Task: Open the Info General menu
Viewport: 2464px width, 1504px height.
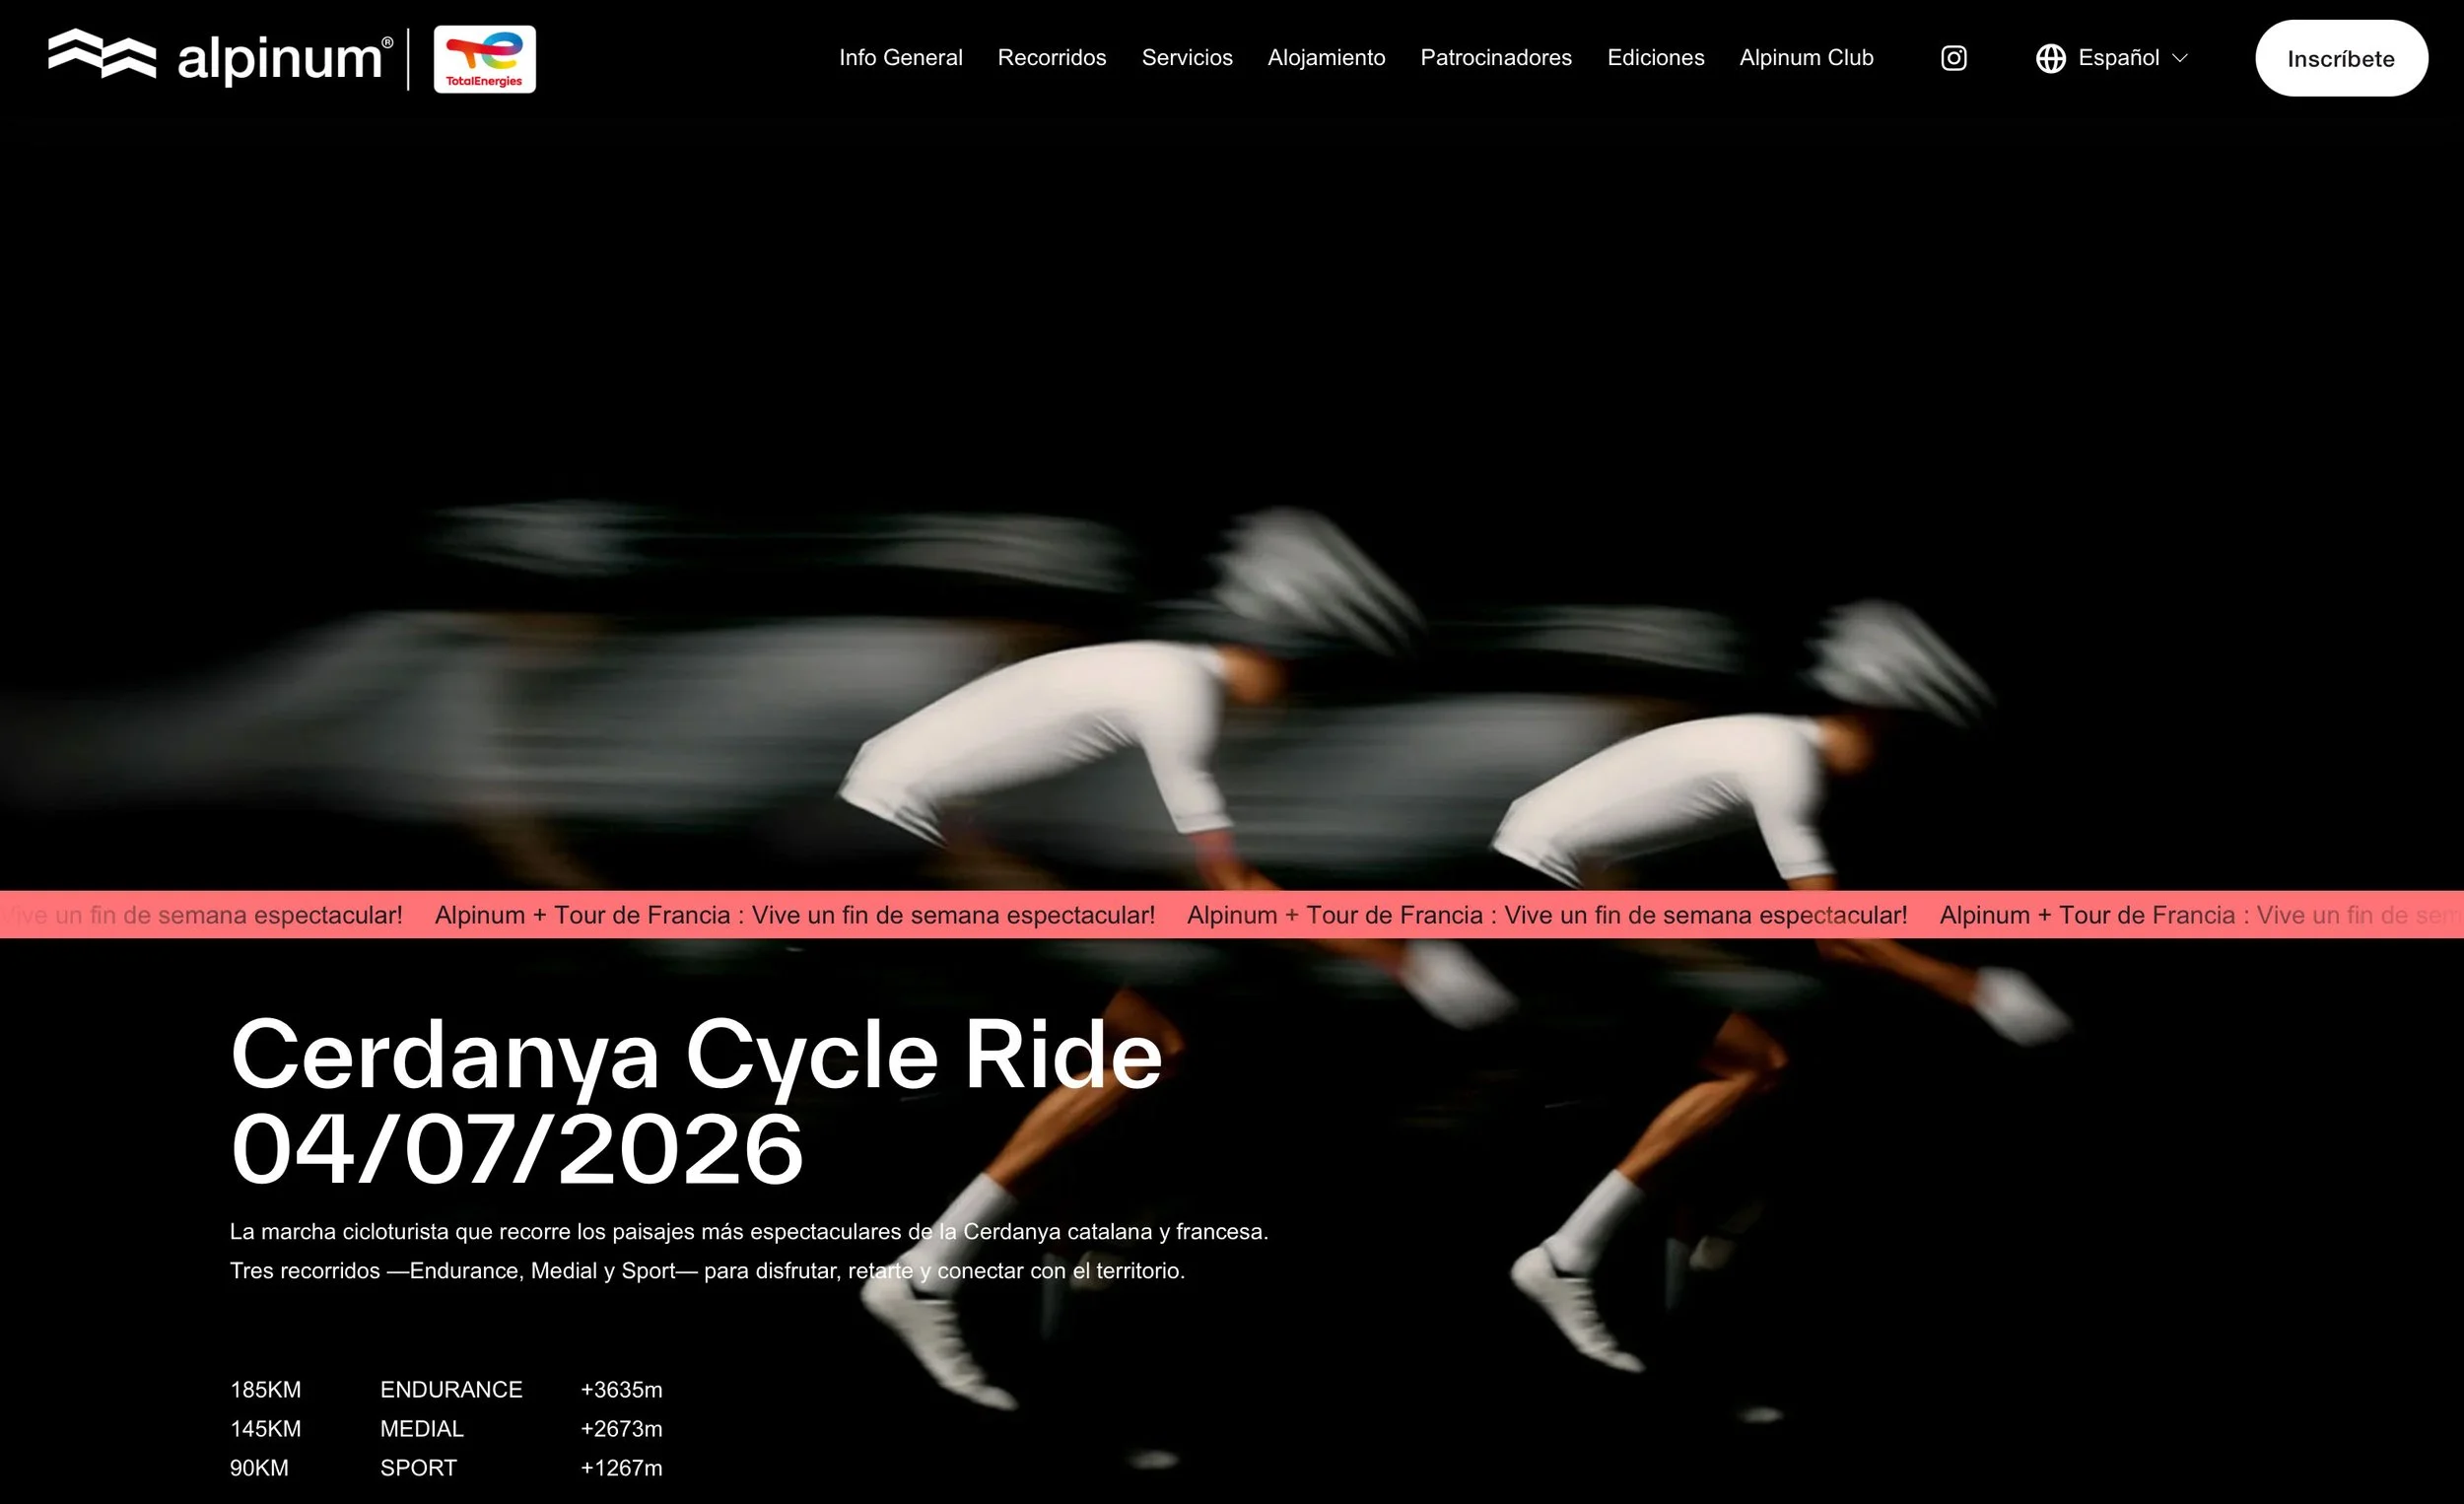Action: coord(900,58)
